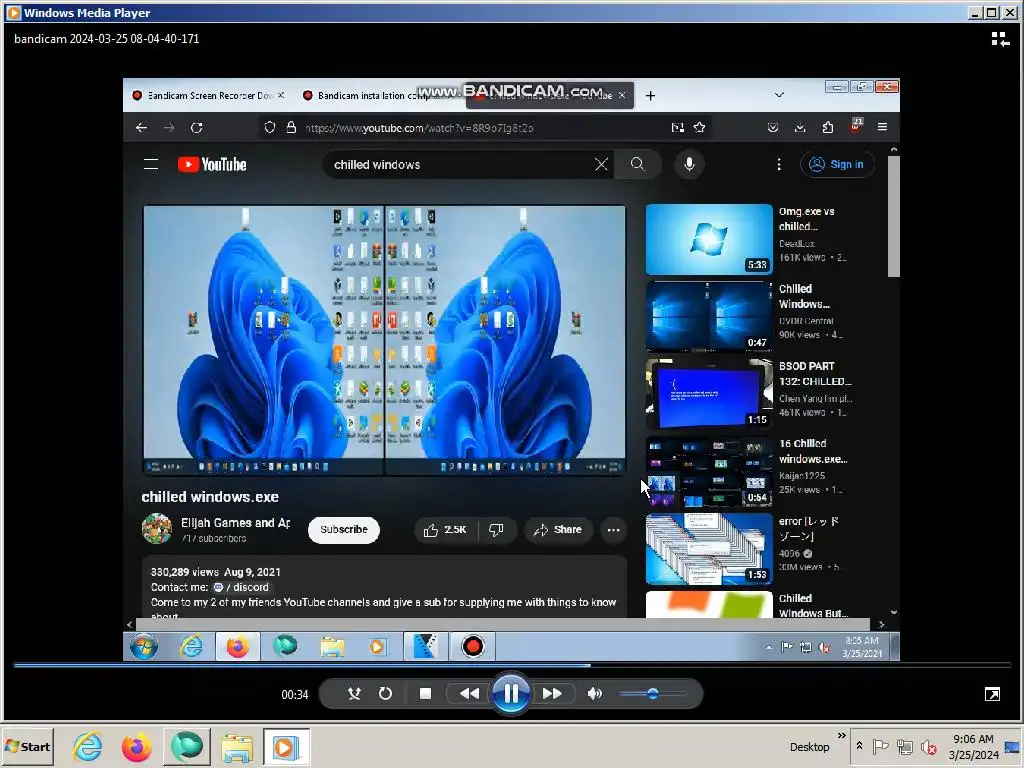Screen dimensions: 1024x768
Task: Maximize the Windows Media Player window
Action: (991, 13)
